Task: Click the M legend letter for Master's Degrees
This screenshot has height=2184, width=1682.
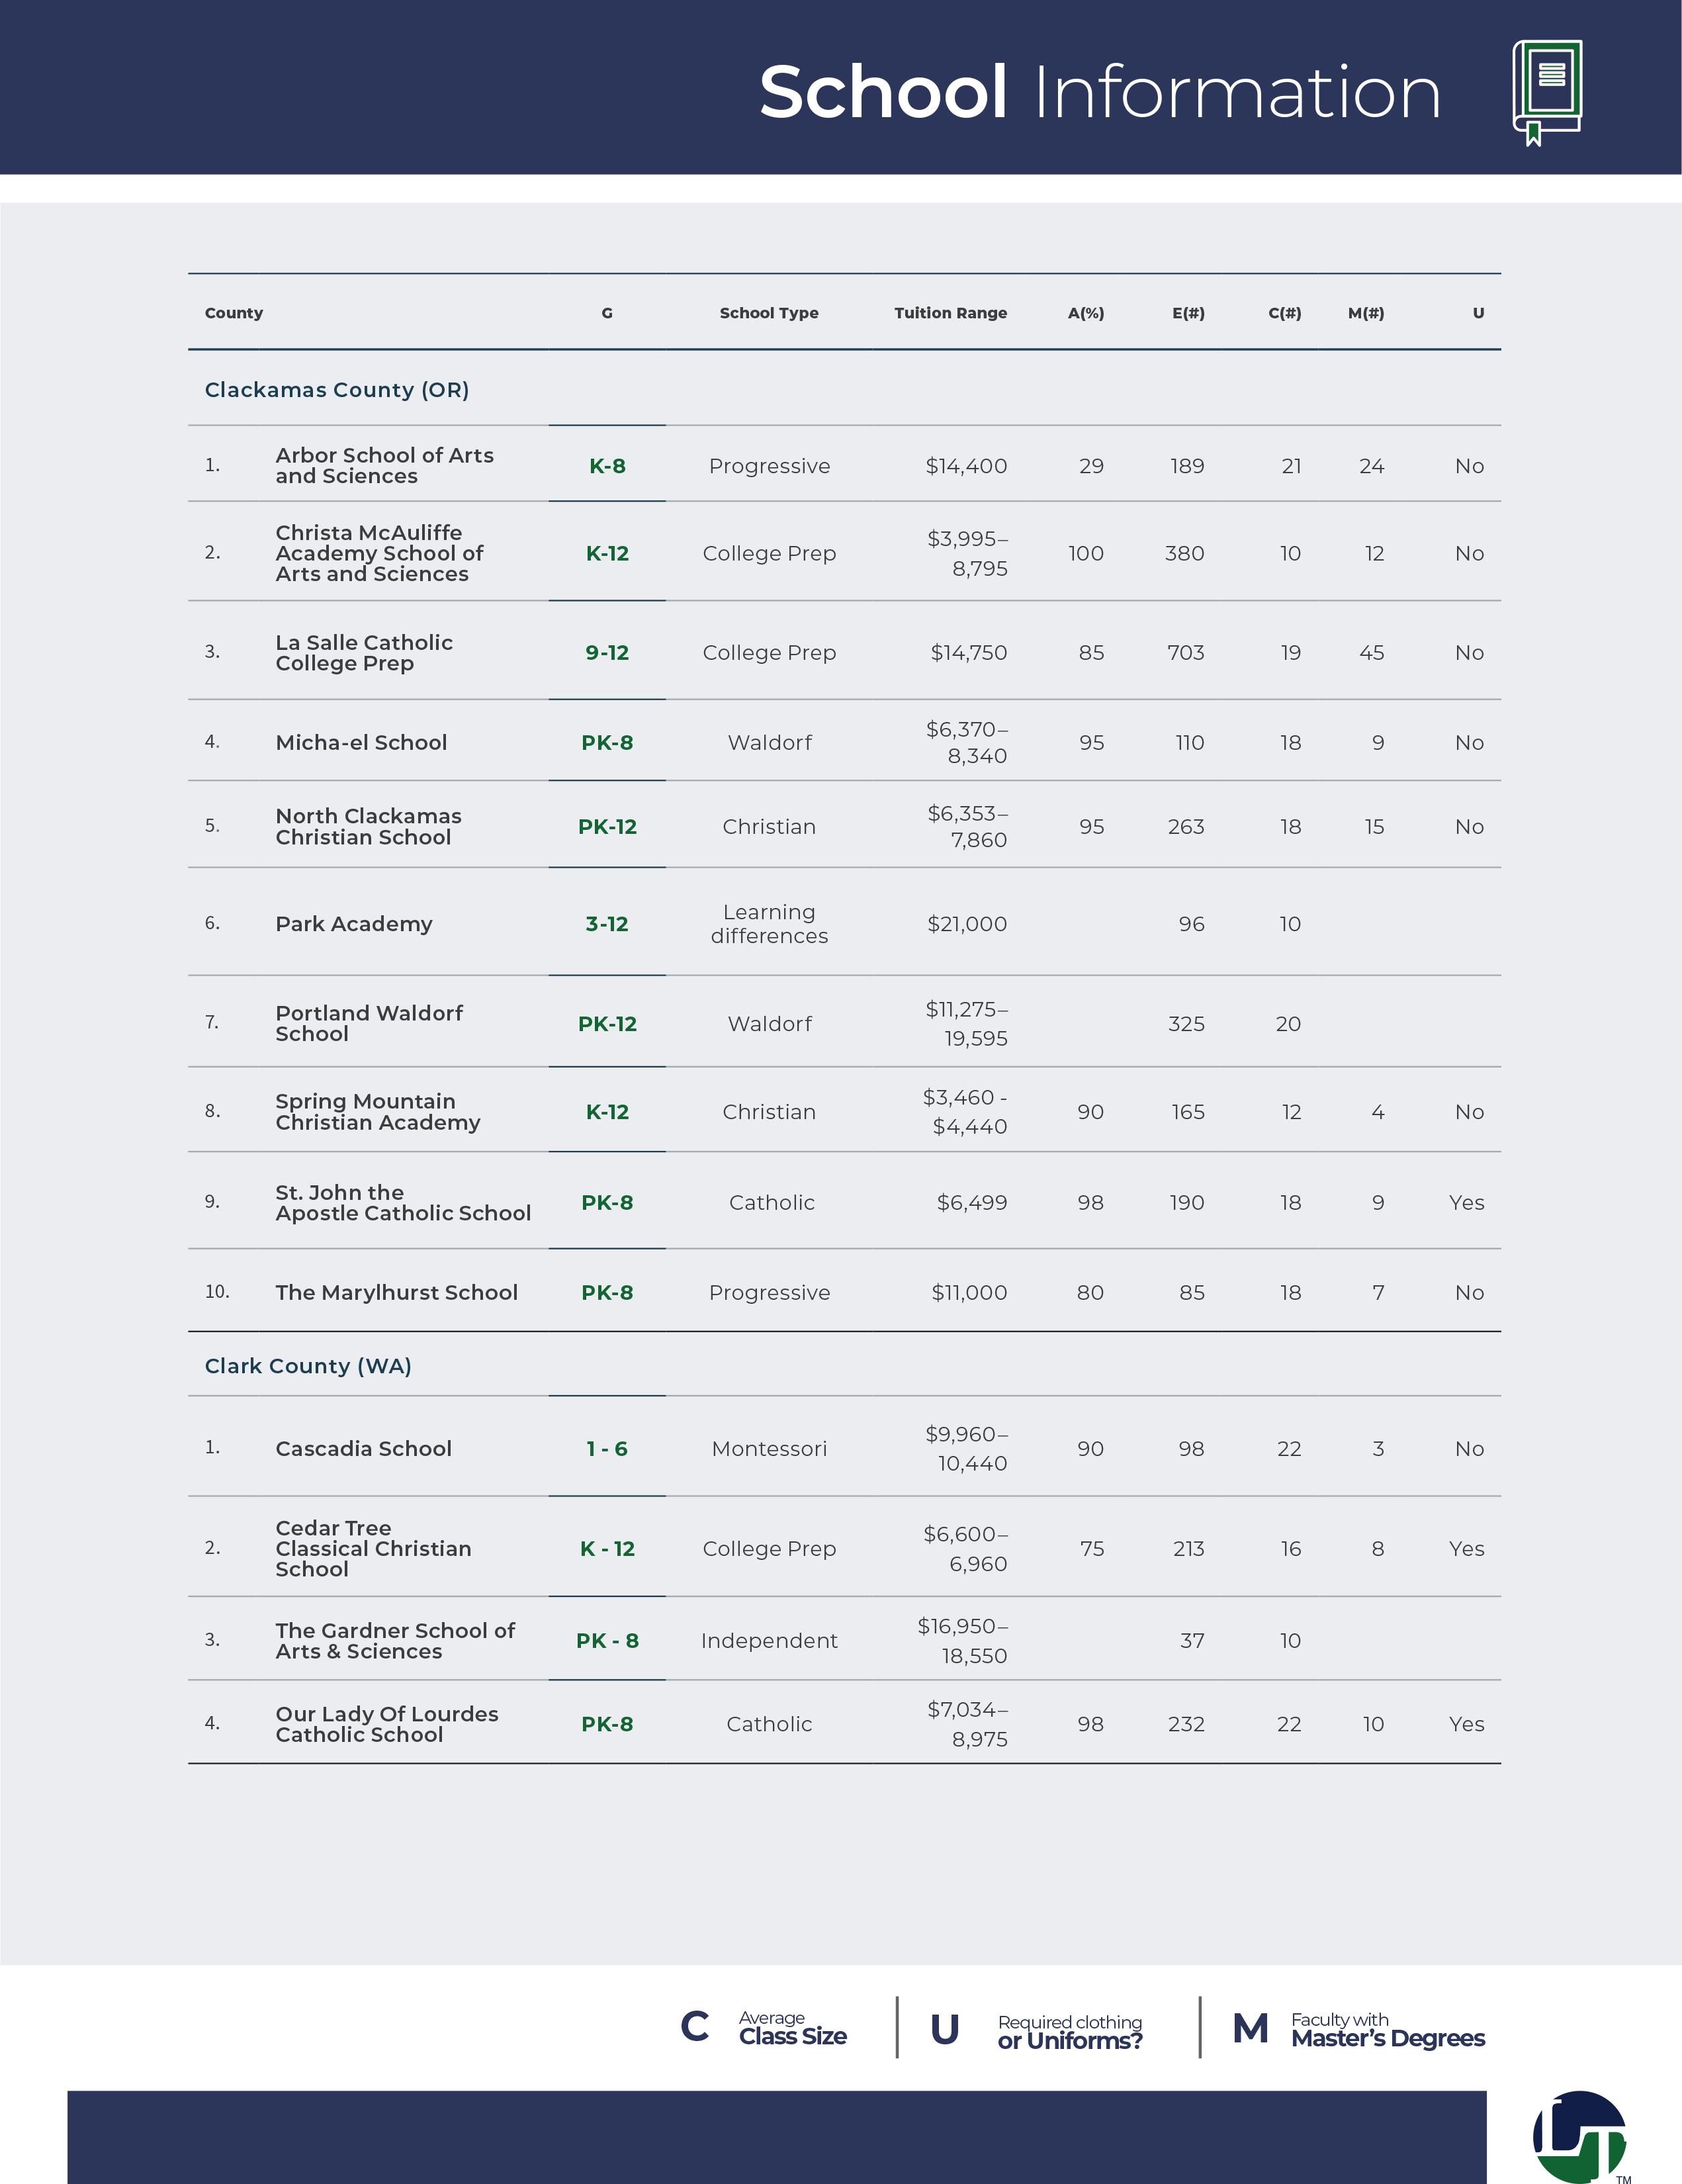Action: click(x=1250, y=2029)
